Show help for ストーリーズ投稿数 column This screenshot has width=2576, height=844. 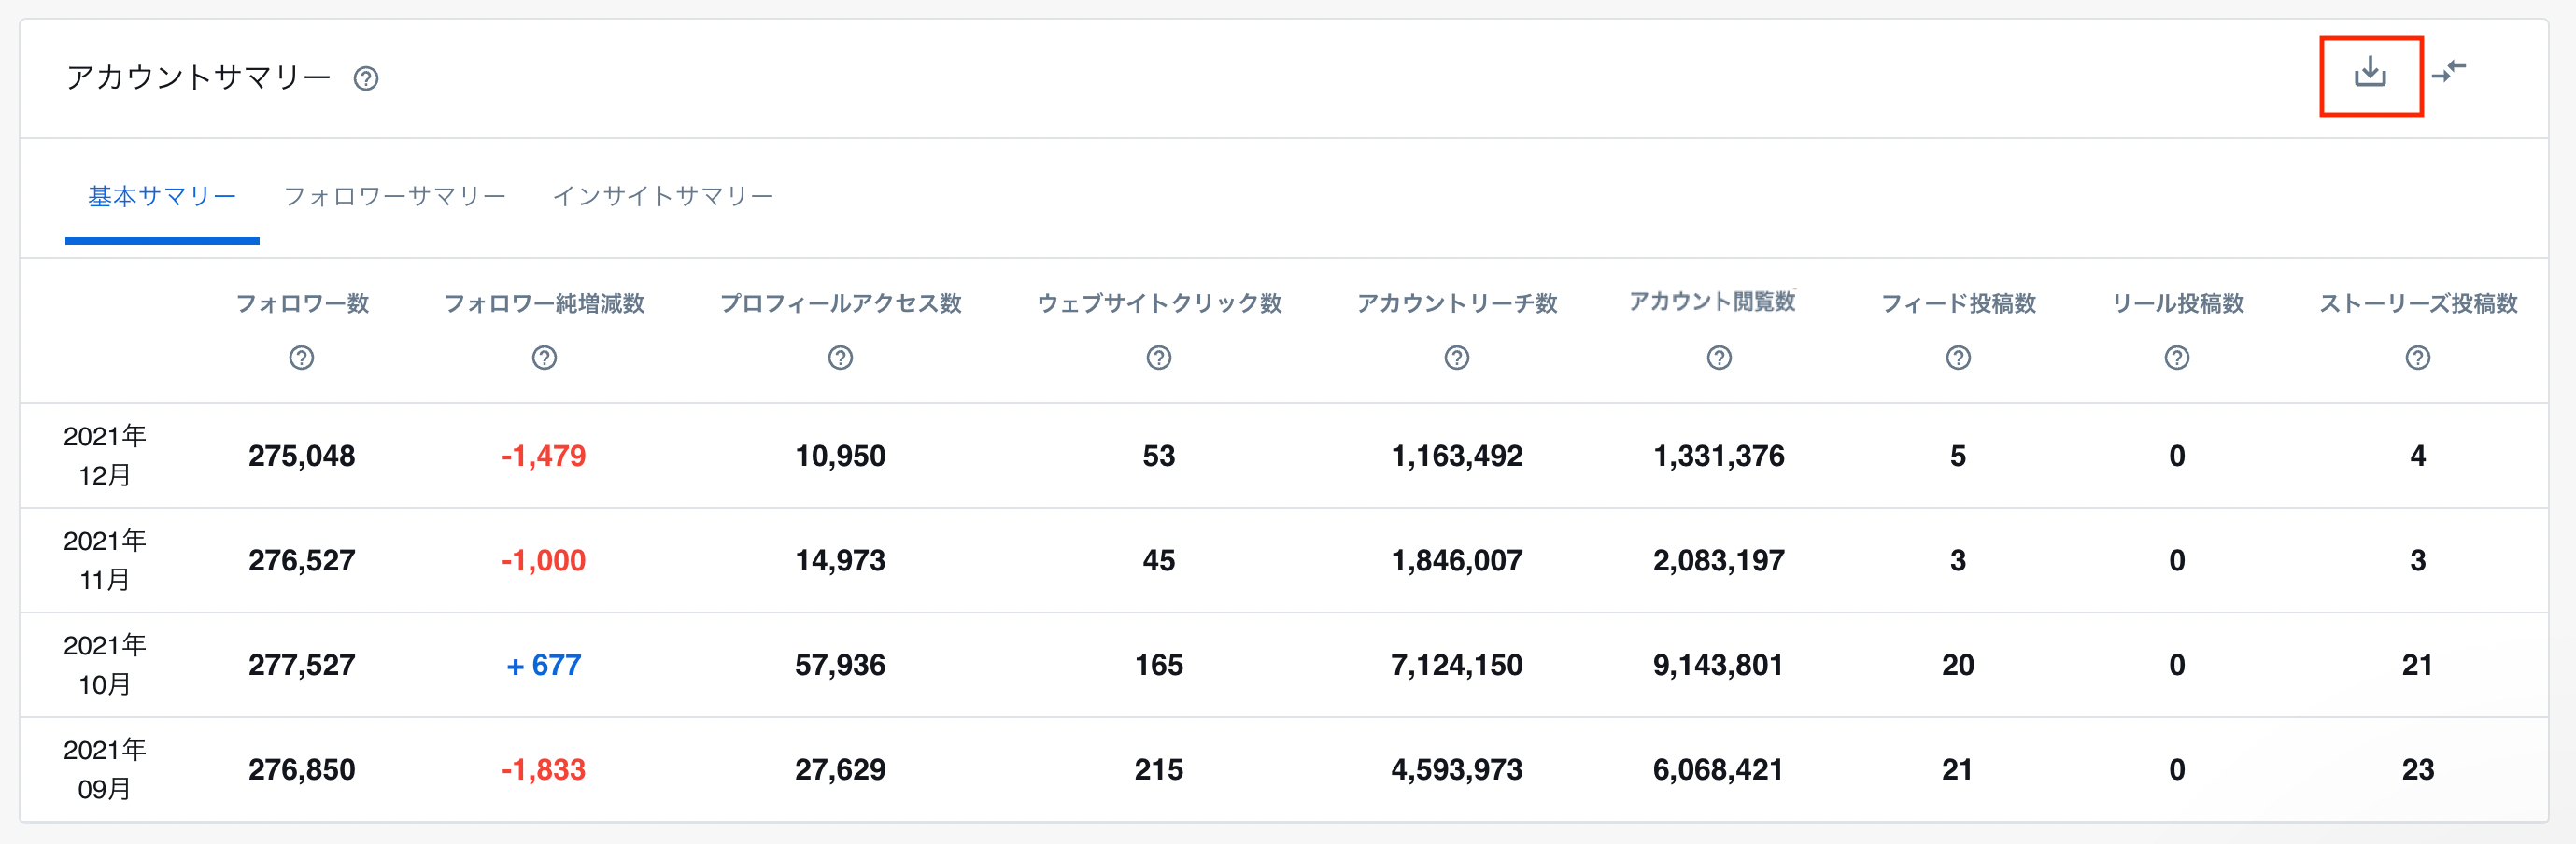tap(2417, 358)
